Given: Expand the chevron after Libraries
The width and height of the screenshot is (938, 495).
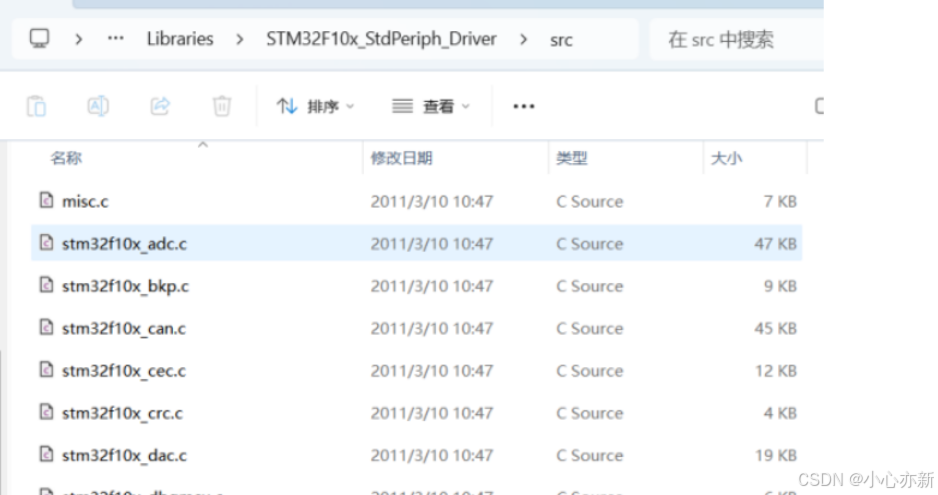Looking at the screenshot, I should (x=239, y=40).
